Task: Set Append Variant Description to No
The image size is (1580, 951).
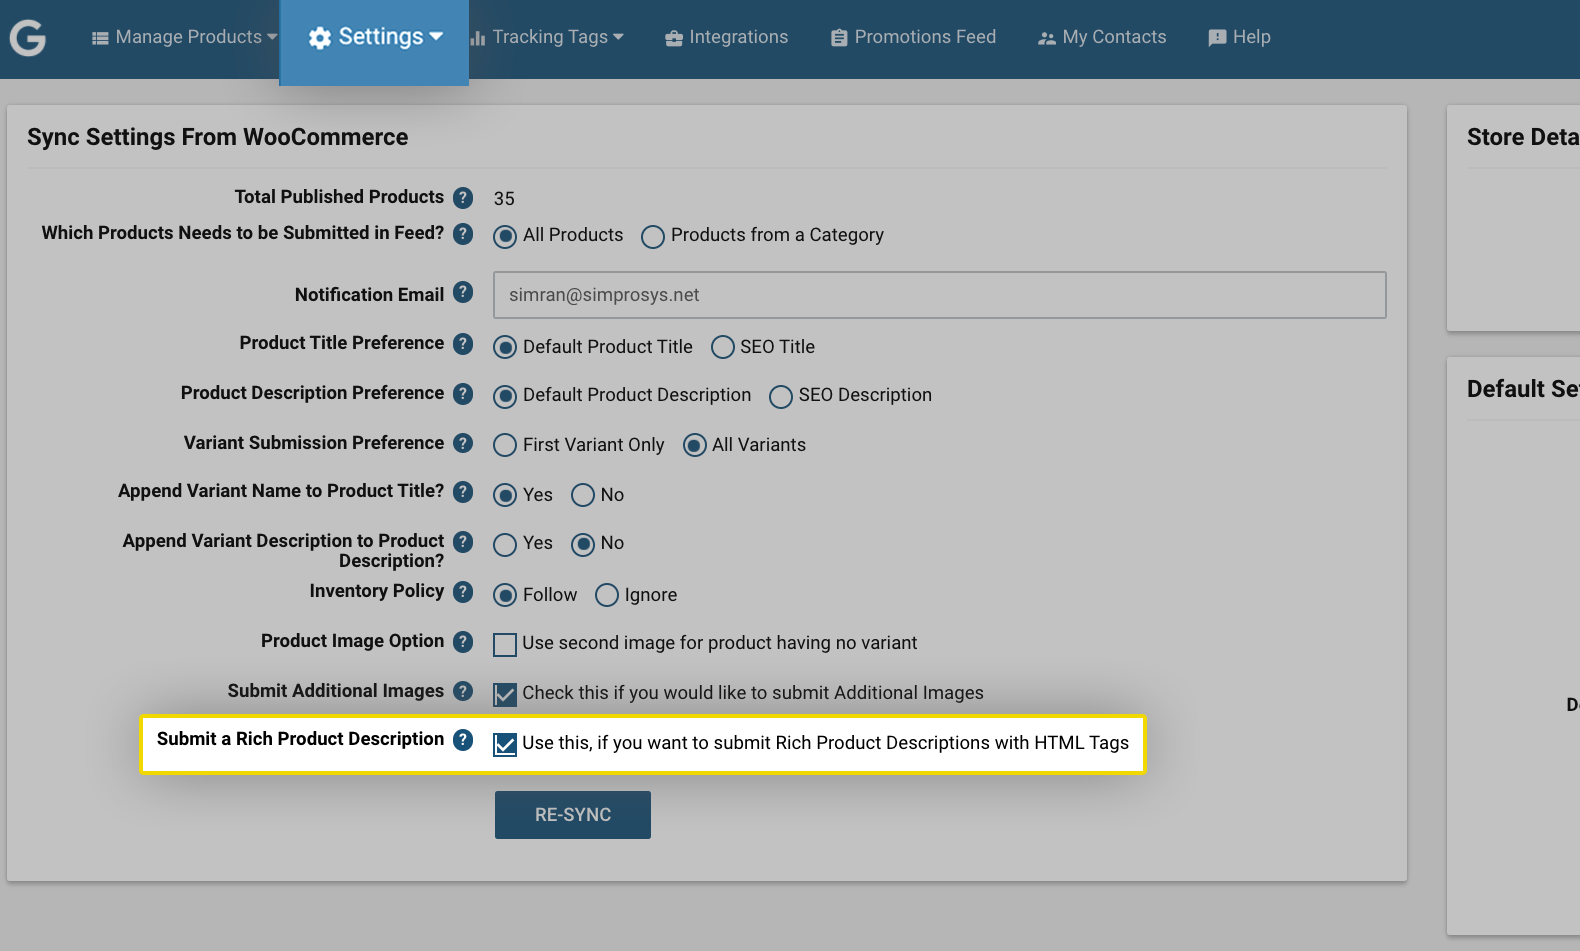Action: coord(583,544)
